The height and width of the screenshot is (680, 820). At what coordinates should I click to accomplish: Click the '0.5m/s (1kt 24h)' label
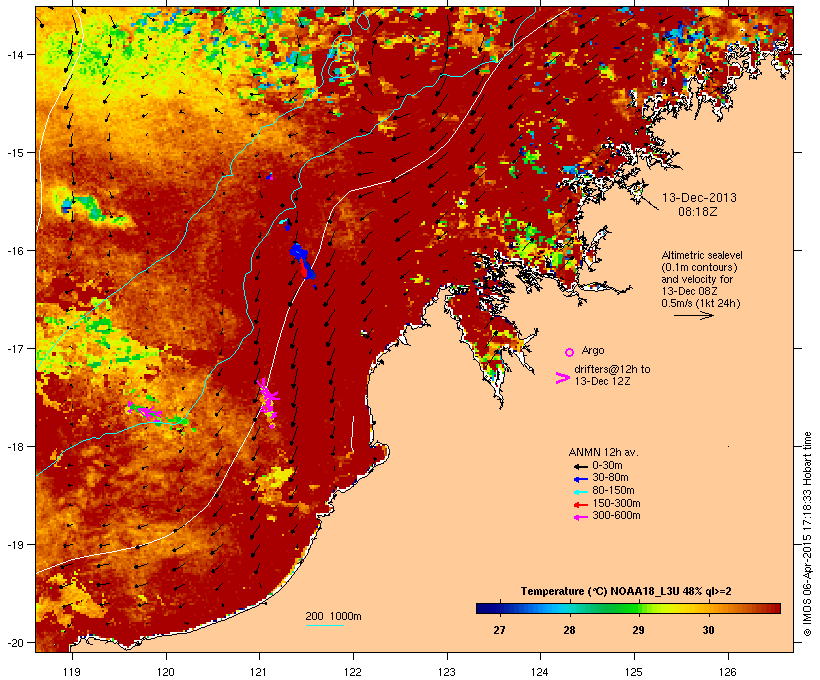[x=701, y=303]
